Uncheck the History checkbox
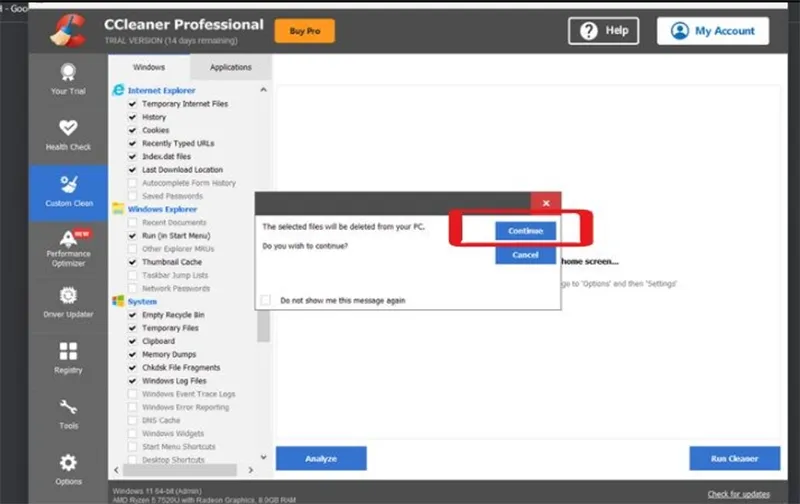Screen dimensions: 800x504 (x=132, y=117)
